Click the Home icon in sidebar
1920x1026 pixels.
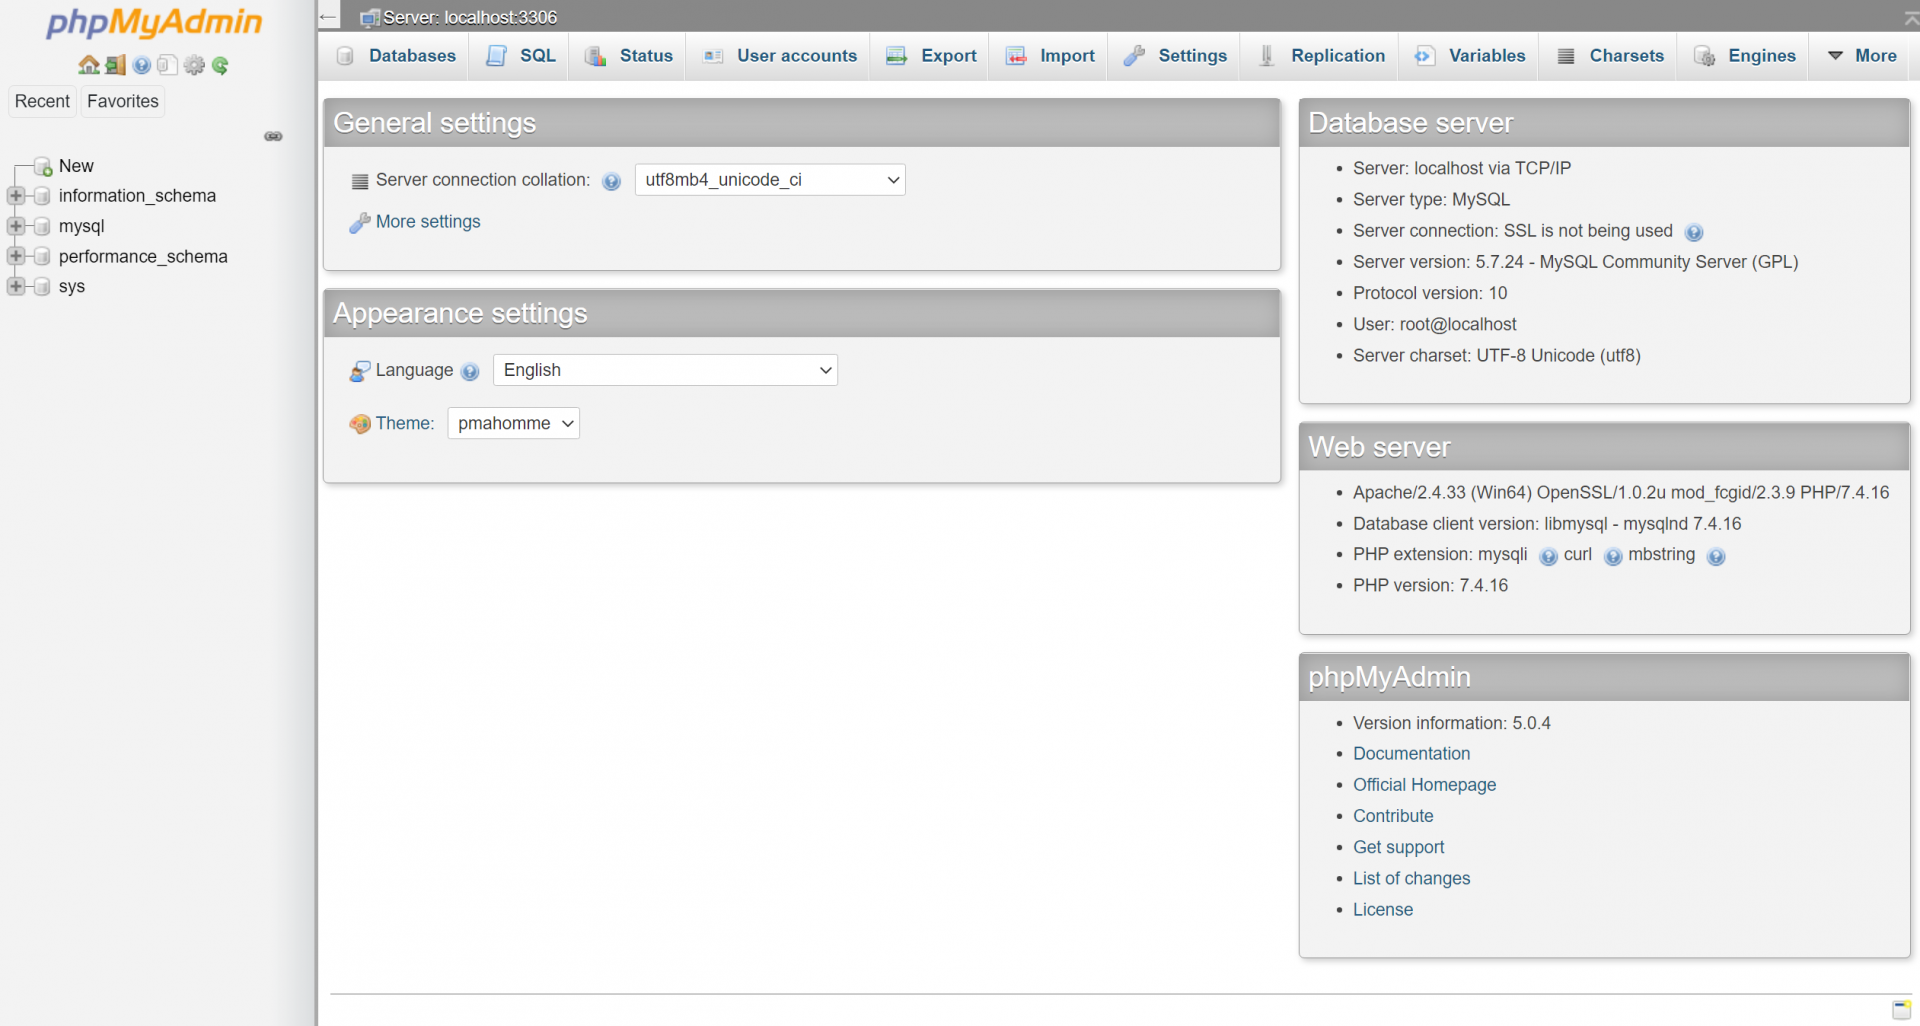[x=89, y=65]
